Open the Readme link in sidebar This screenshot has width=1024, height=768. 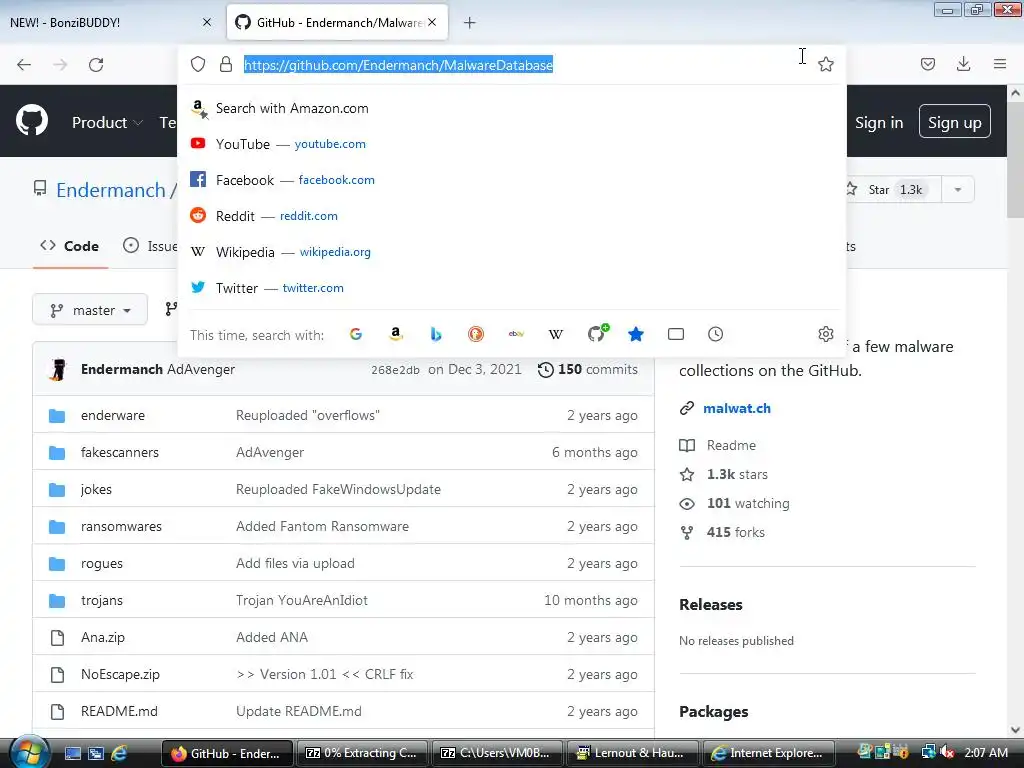pyautogui.click(x=731, y=445)
